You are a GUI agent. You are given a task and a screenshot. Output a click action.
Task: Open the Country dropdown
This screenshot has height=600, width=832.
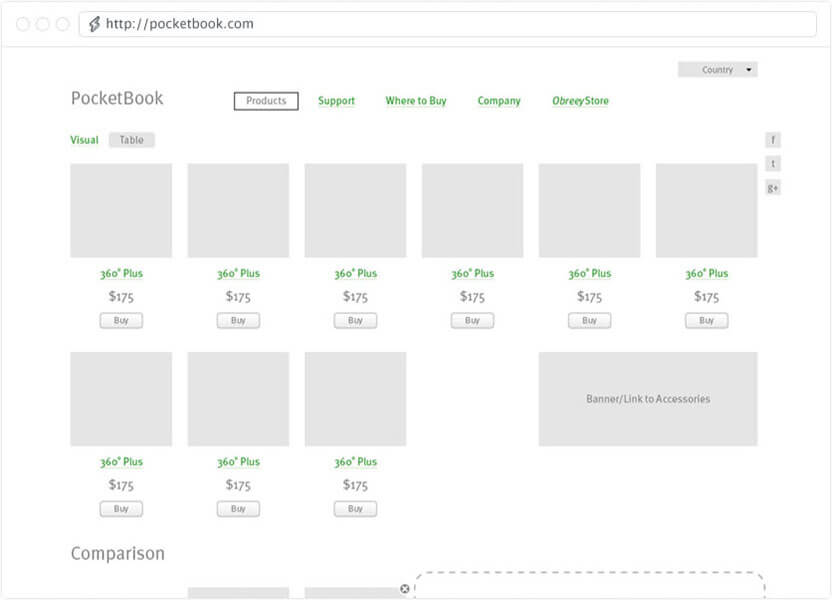tap(717, 70)
